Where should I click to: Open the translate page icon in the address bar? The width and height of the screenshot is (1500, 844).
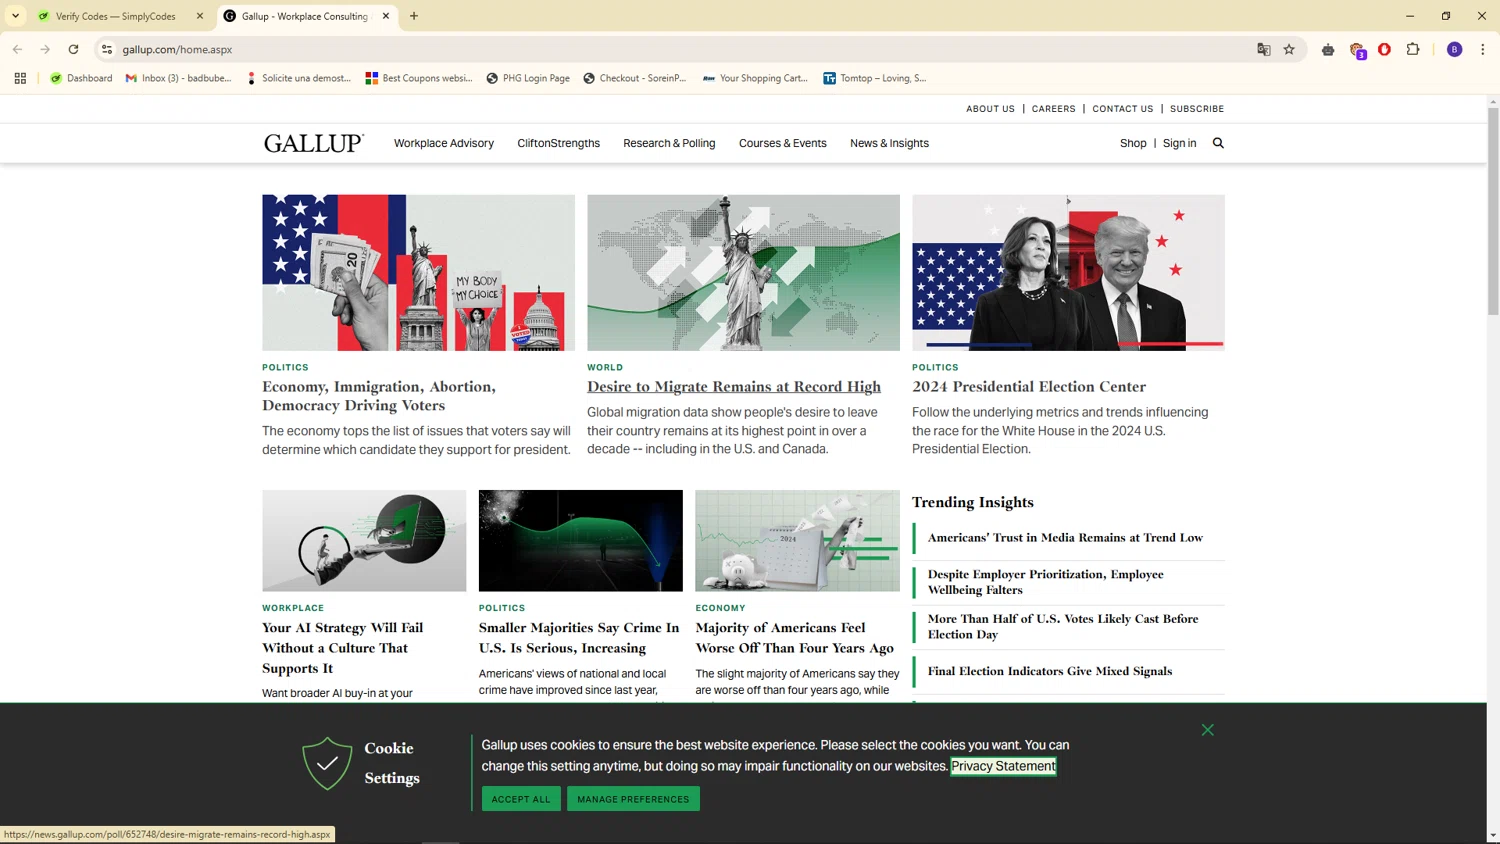click(1263, 49)
